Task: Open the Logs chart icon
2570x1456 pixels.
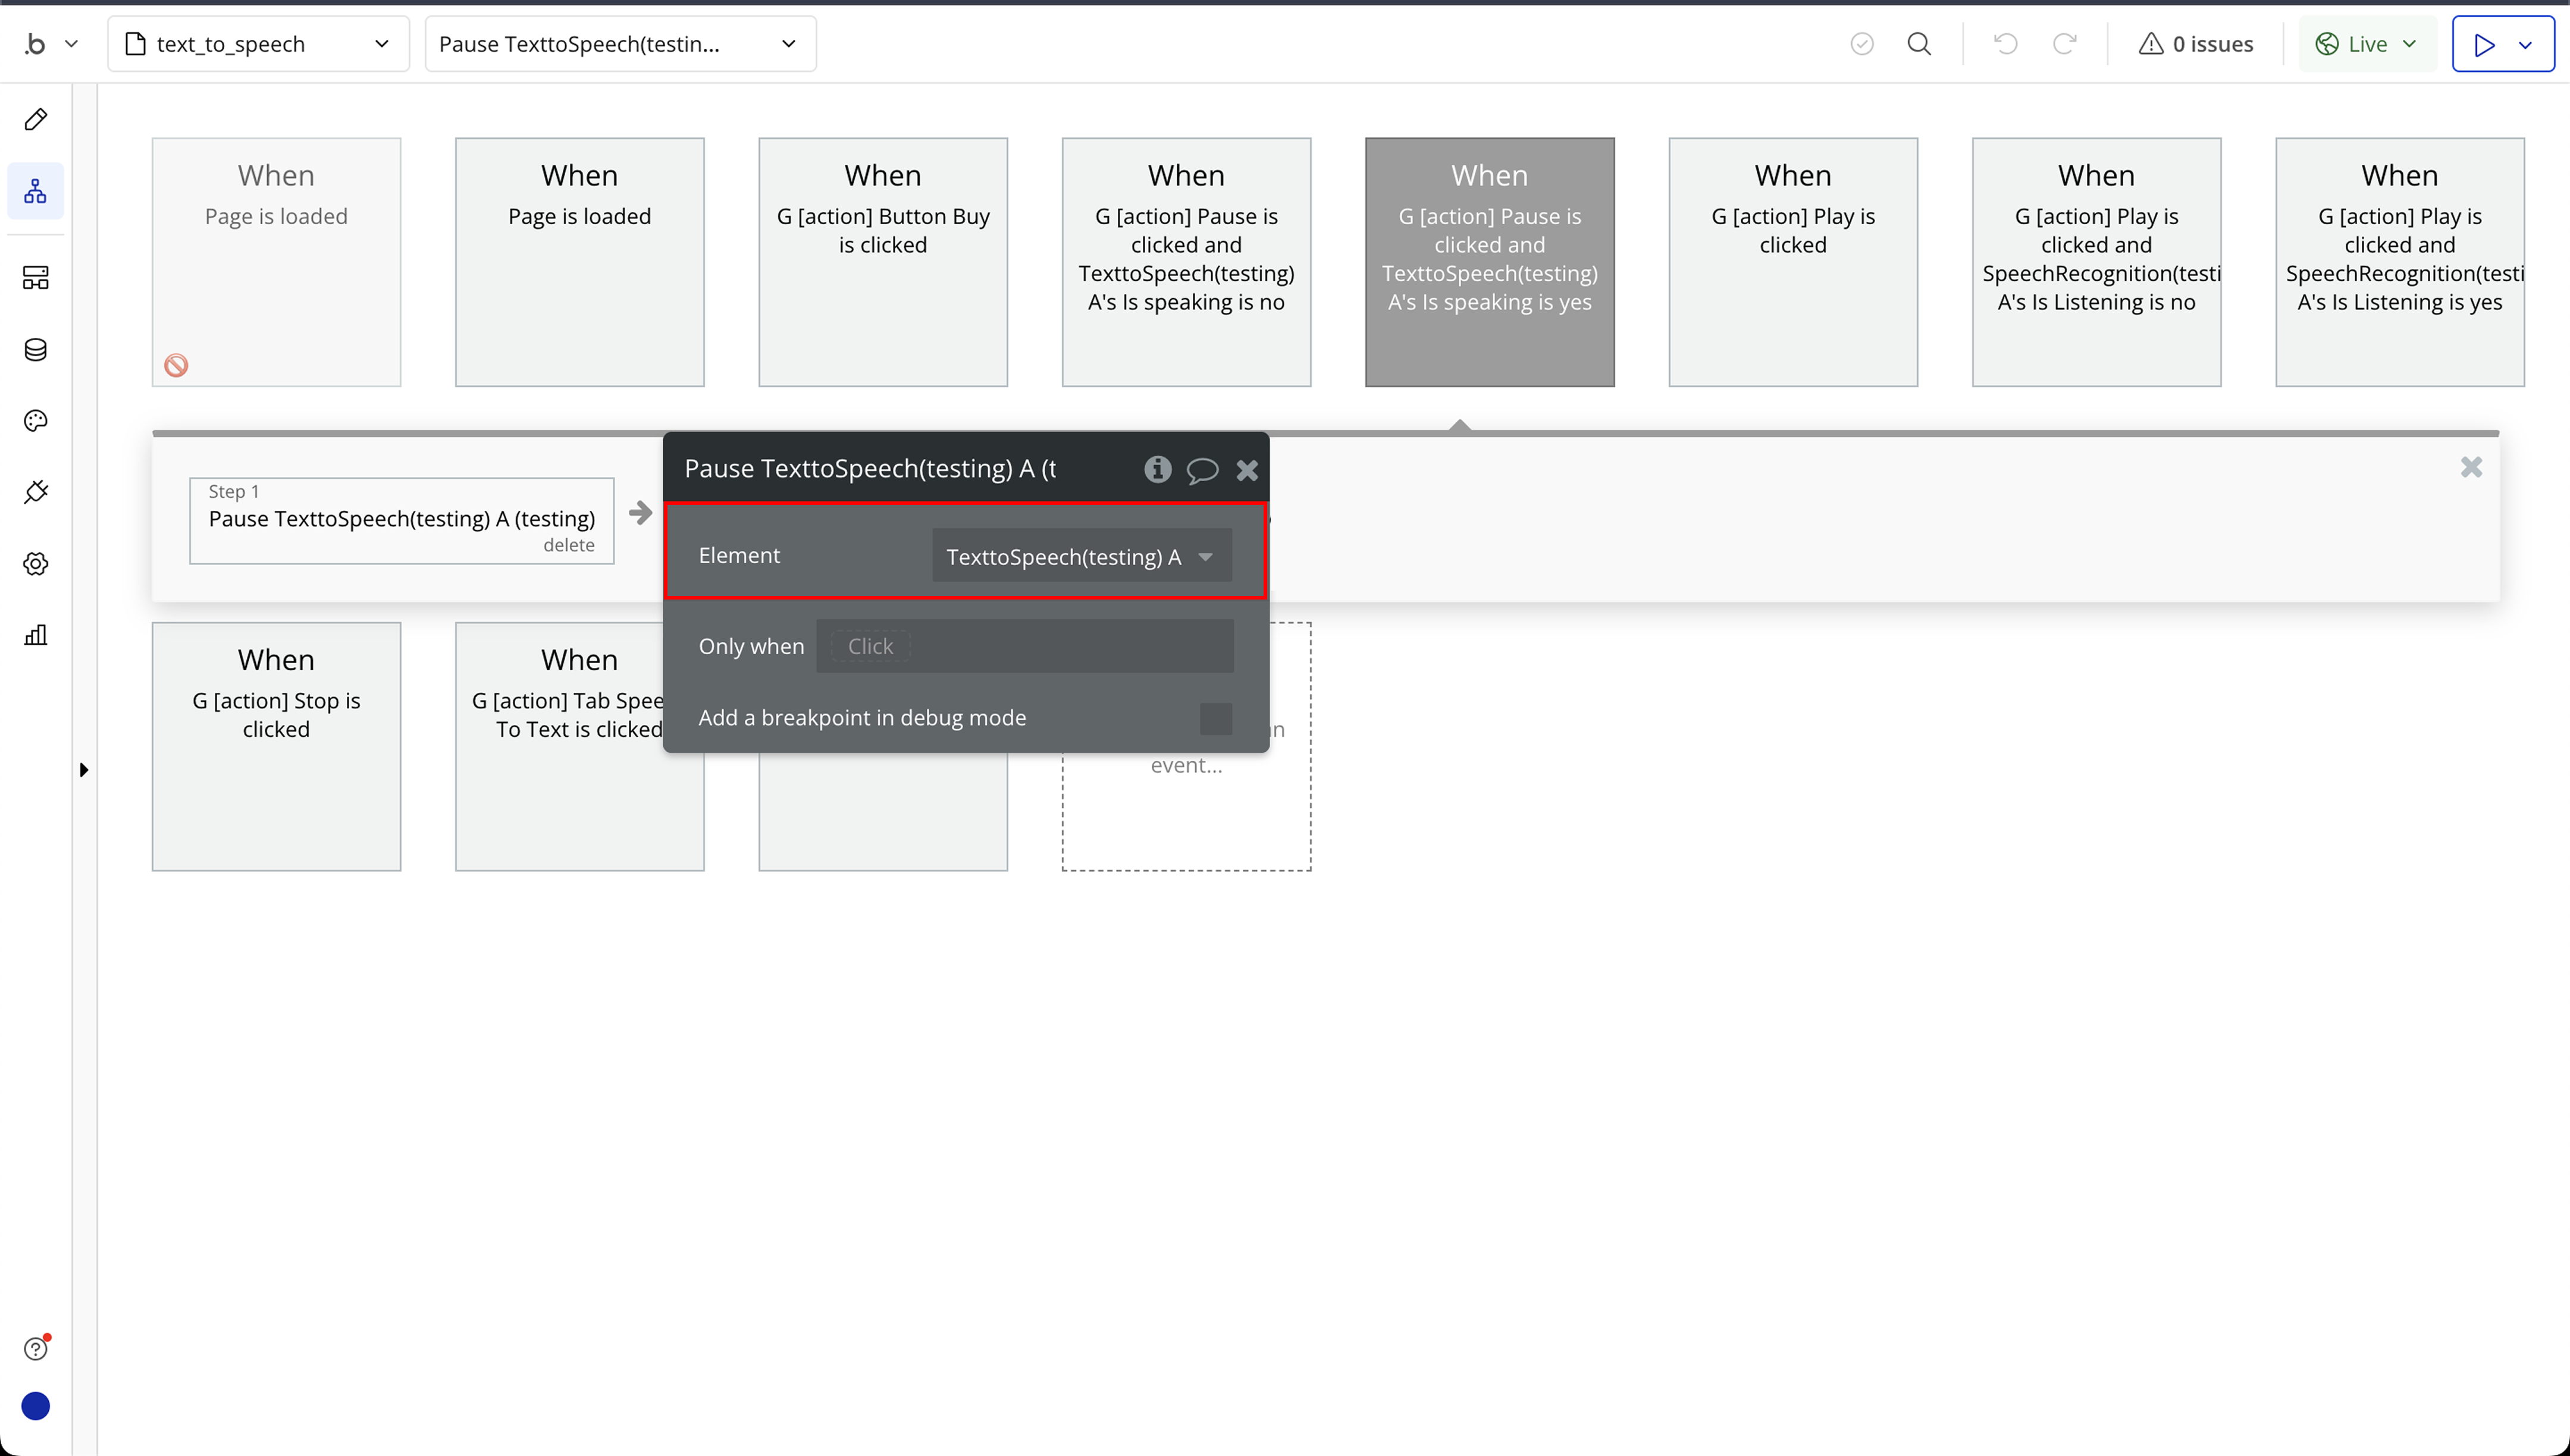Action: [36, 635]
